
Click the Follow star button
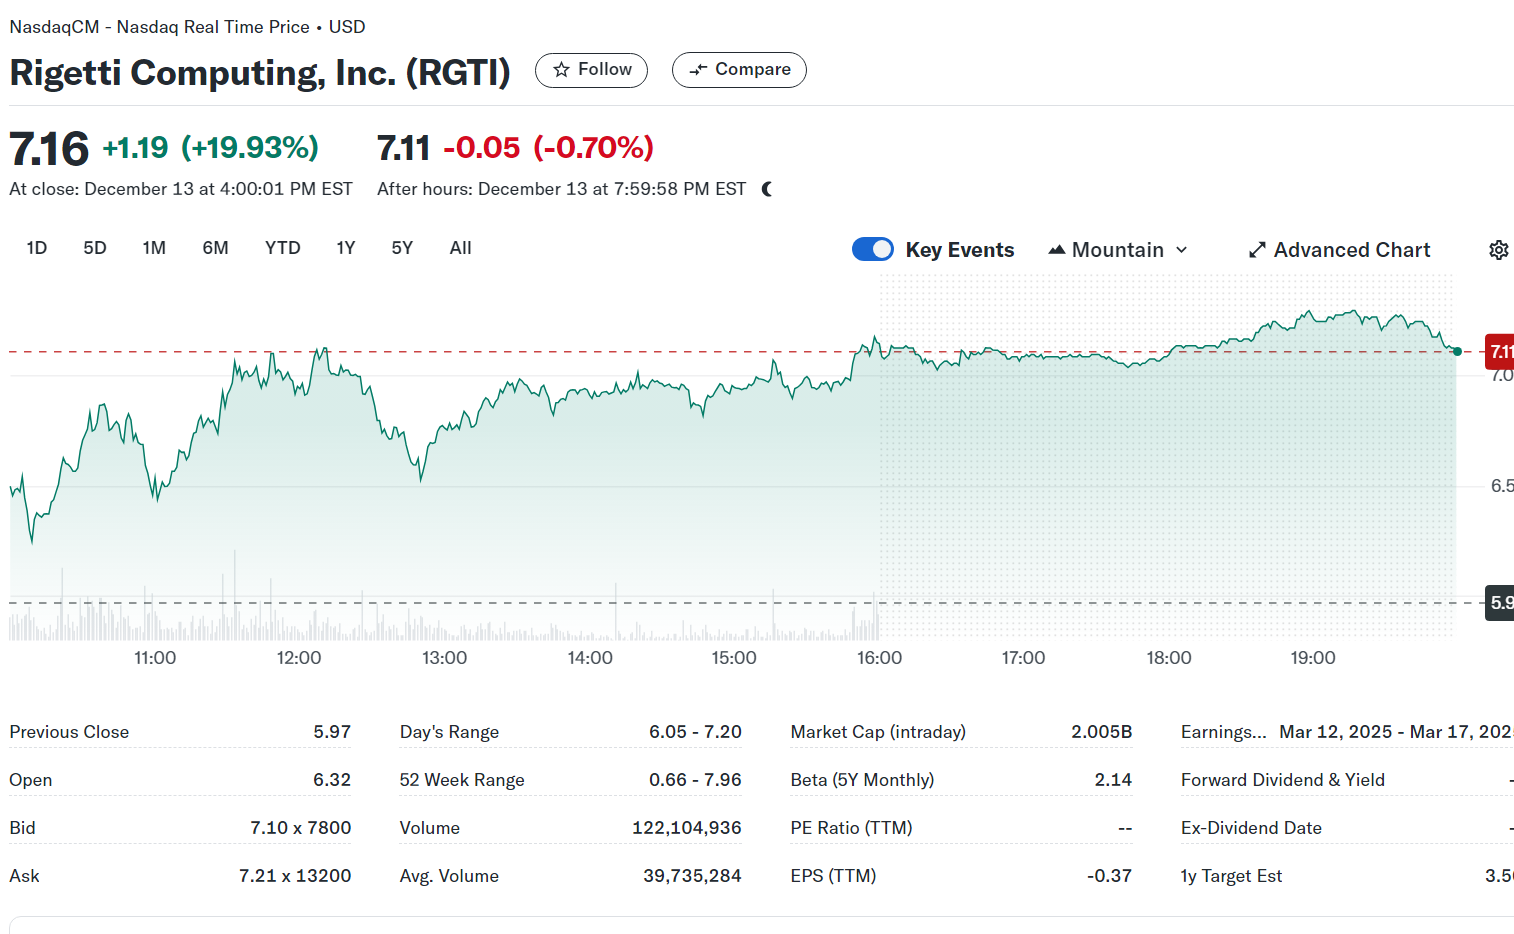pyautogui.click(x=591, y=70)
